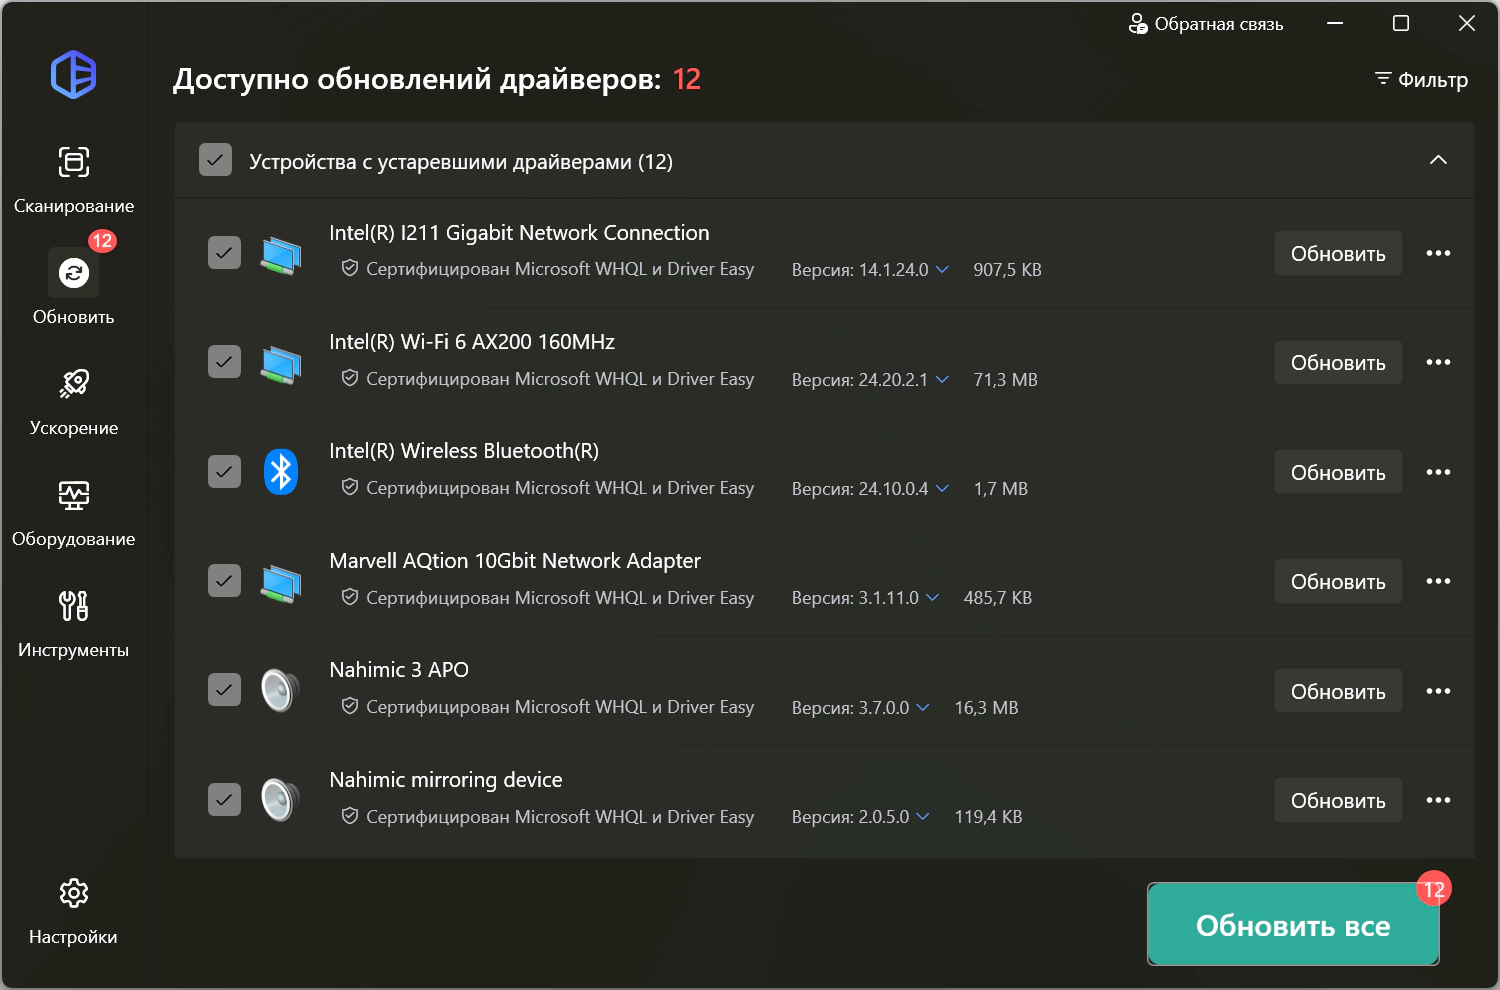This screenshot has height=990, width=1500.
Task: Switch to the Обновить sidebar tab
Action: click(x=73, y=288)
